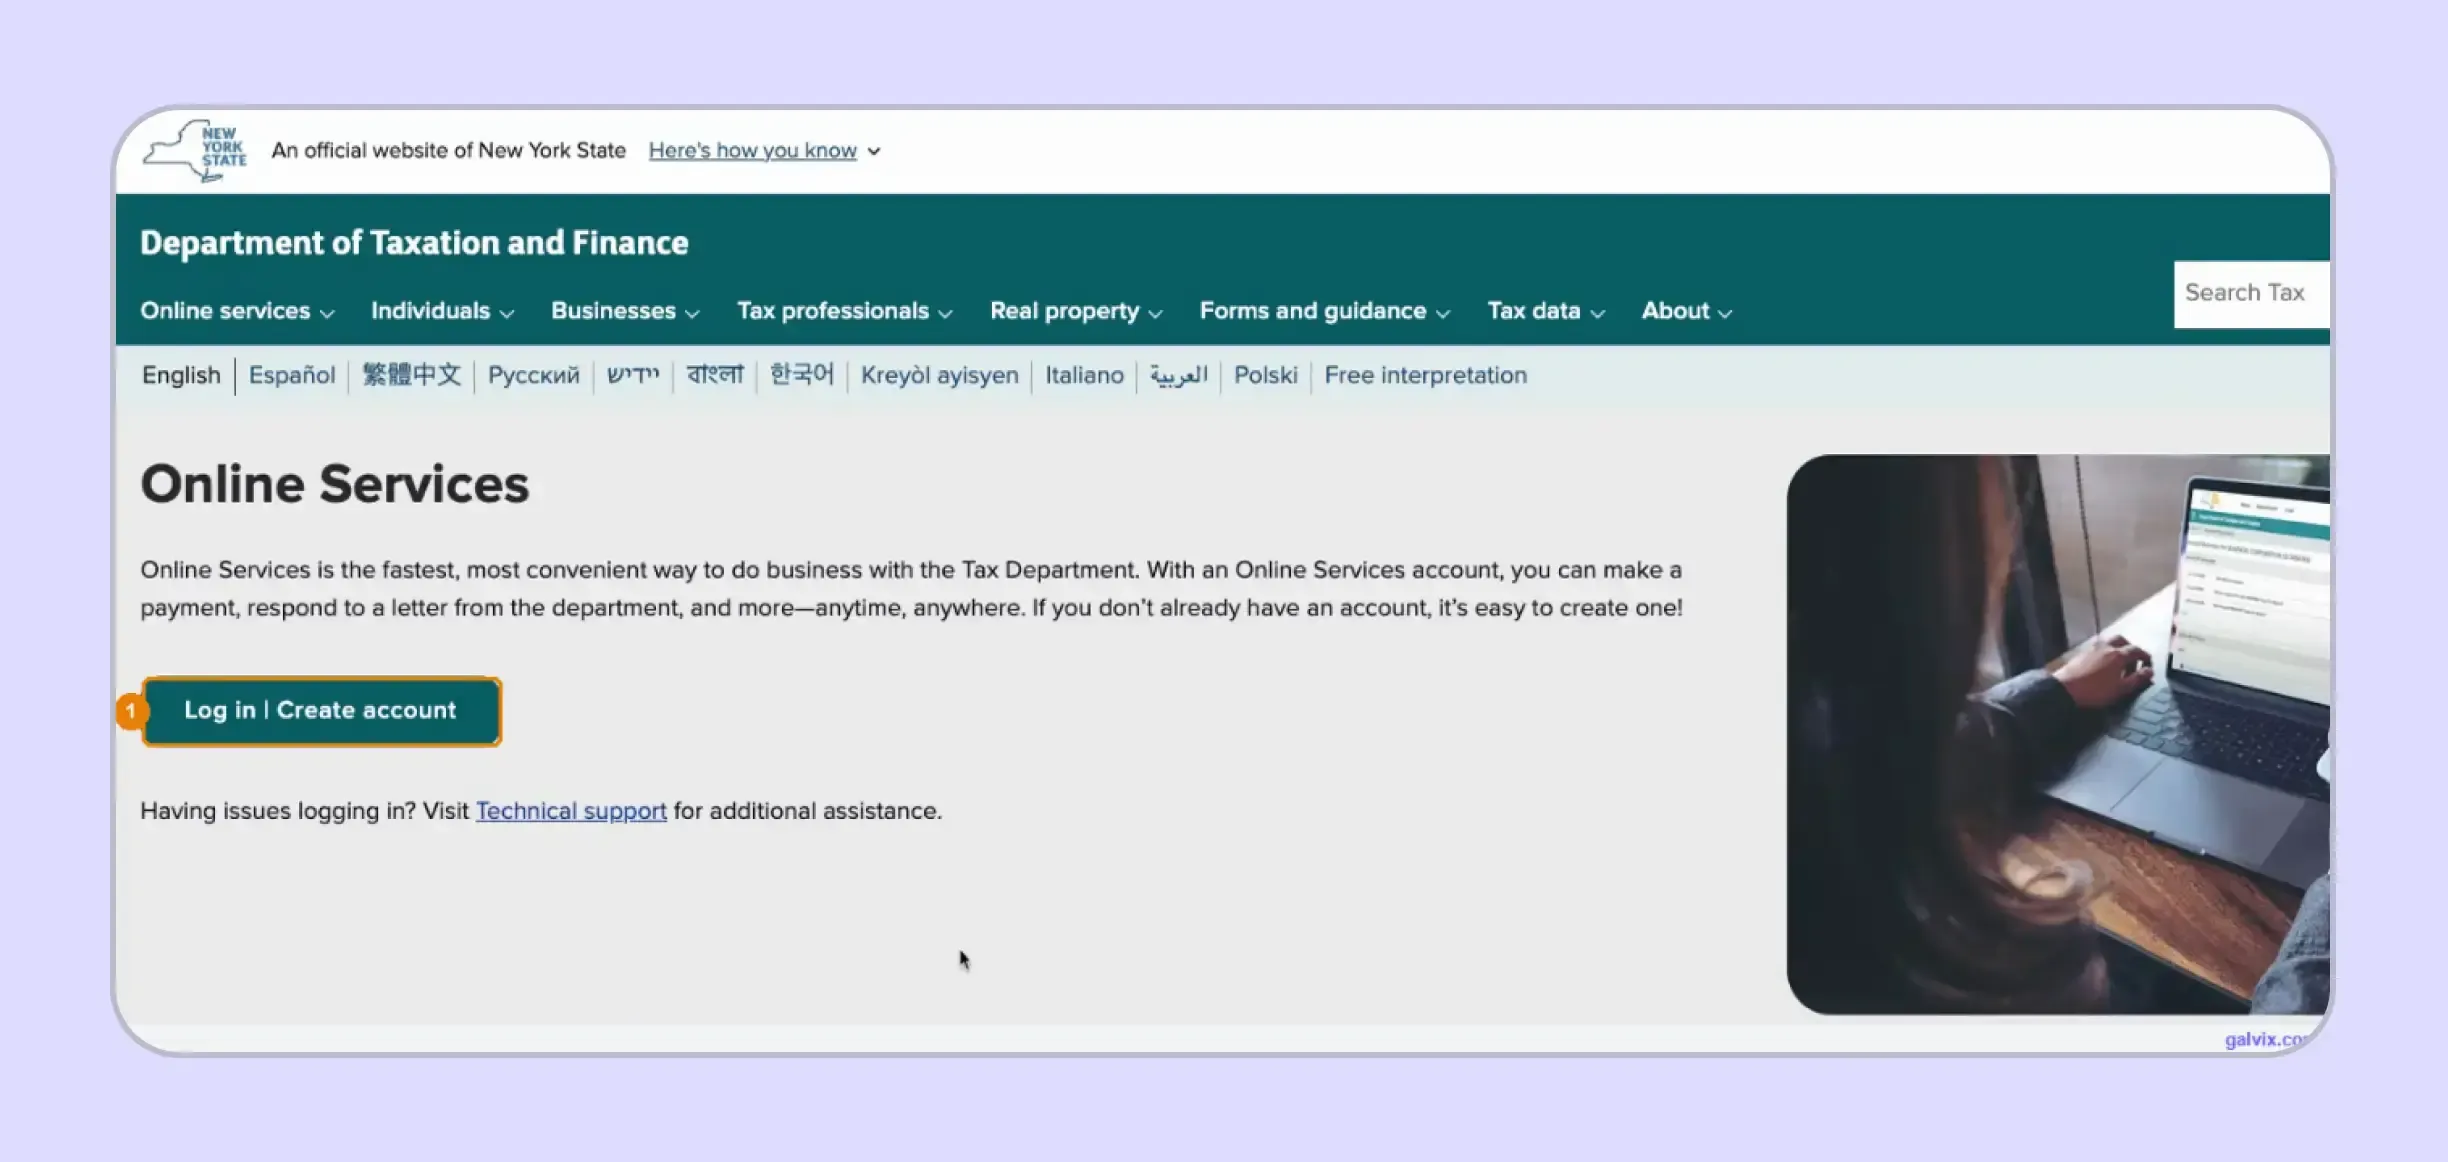This screenshot has width=2448, height=1162.
Task: Expand the Individuals dropdown
Action: click(442, 311)
